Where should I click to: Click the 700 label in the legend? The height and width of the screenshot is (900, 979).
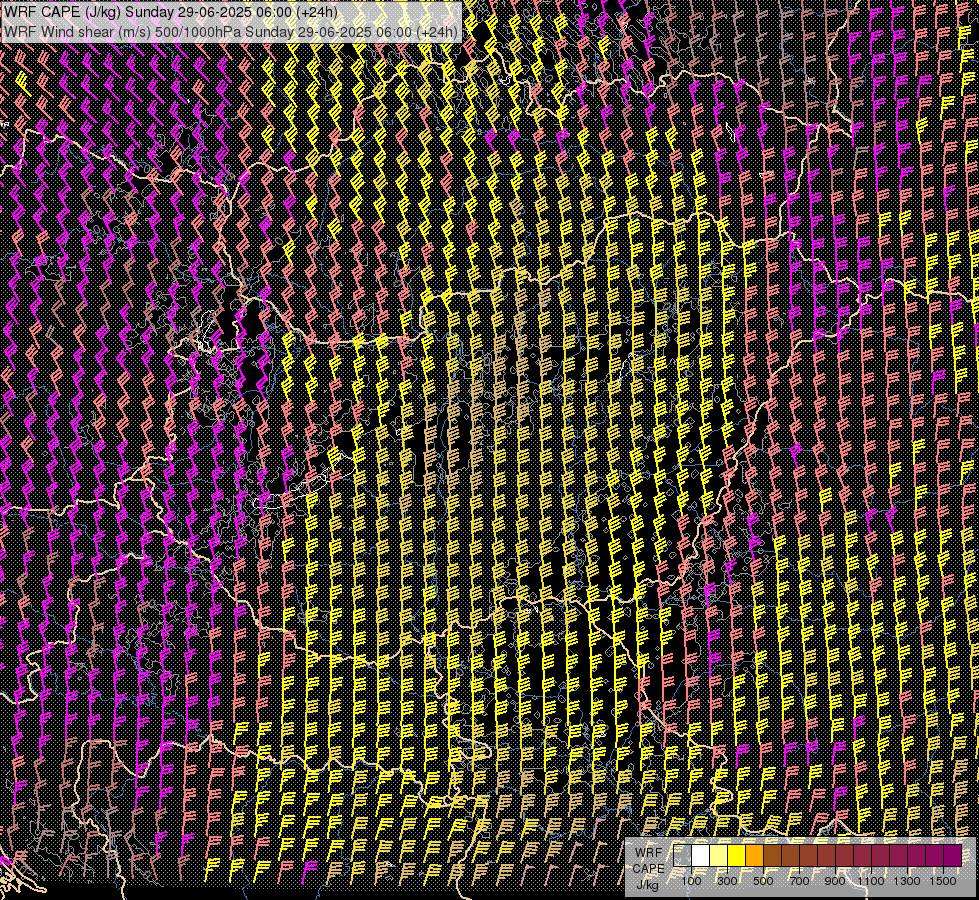pyautogui.click(x=799, y=881)
